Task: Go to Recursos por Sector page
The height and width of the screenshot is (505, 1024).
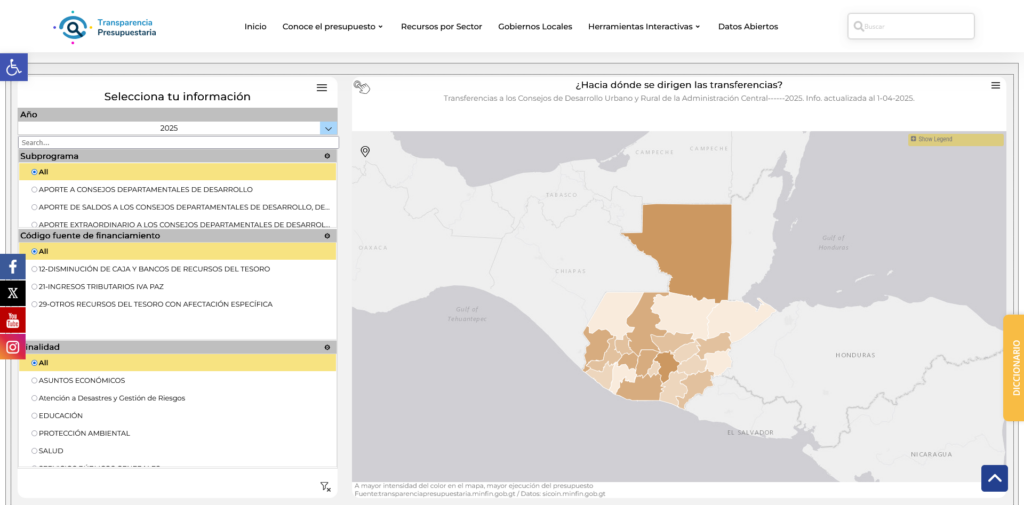Action: pos(441,27)
